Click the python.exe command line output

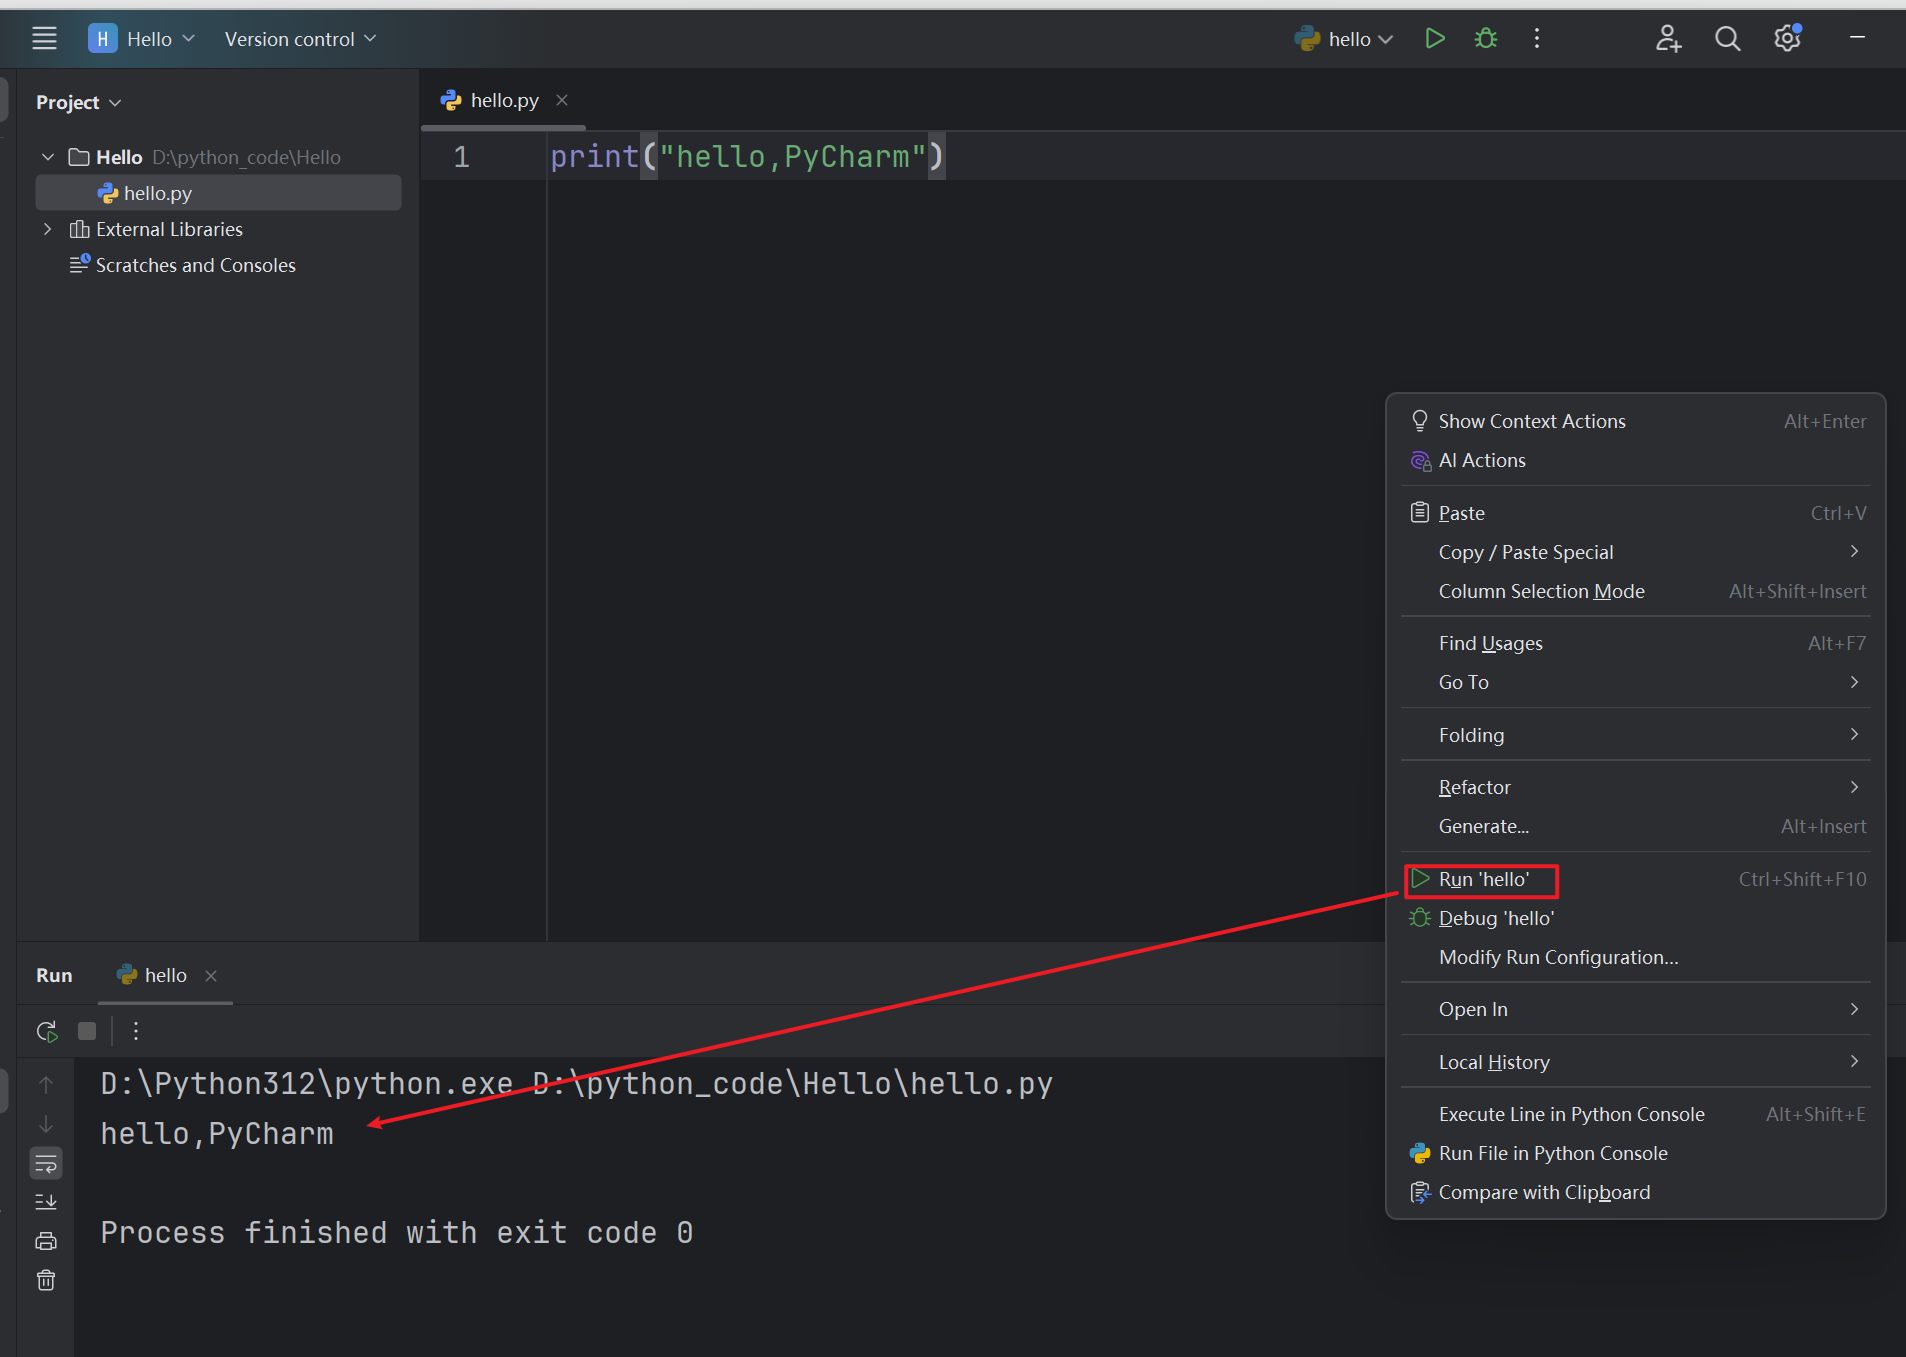point(577,1084)
